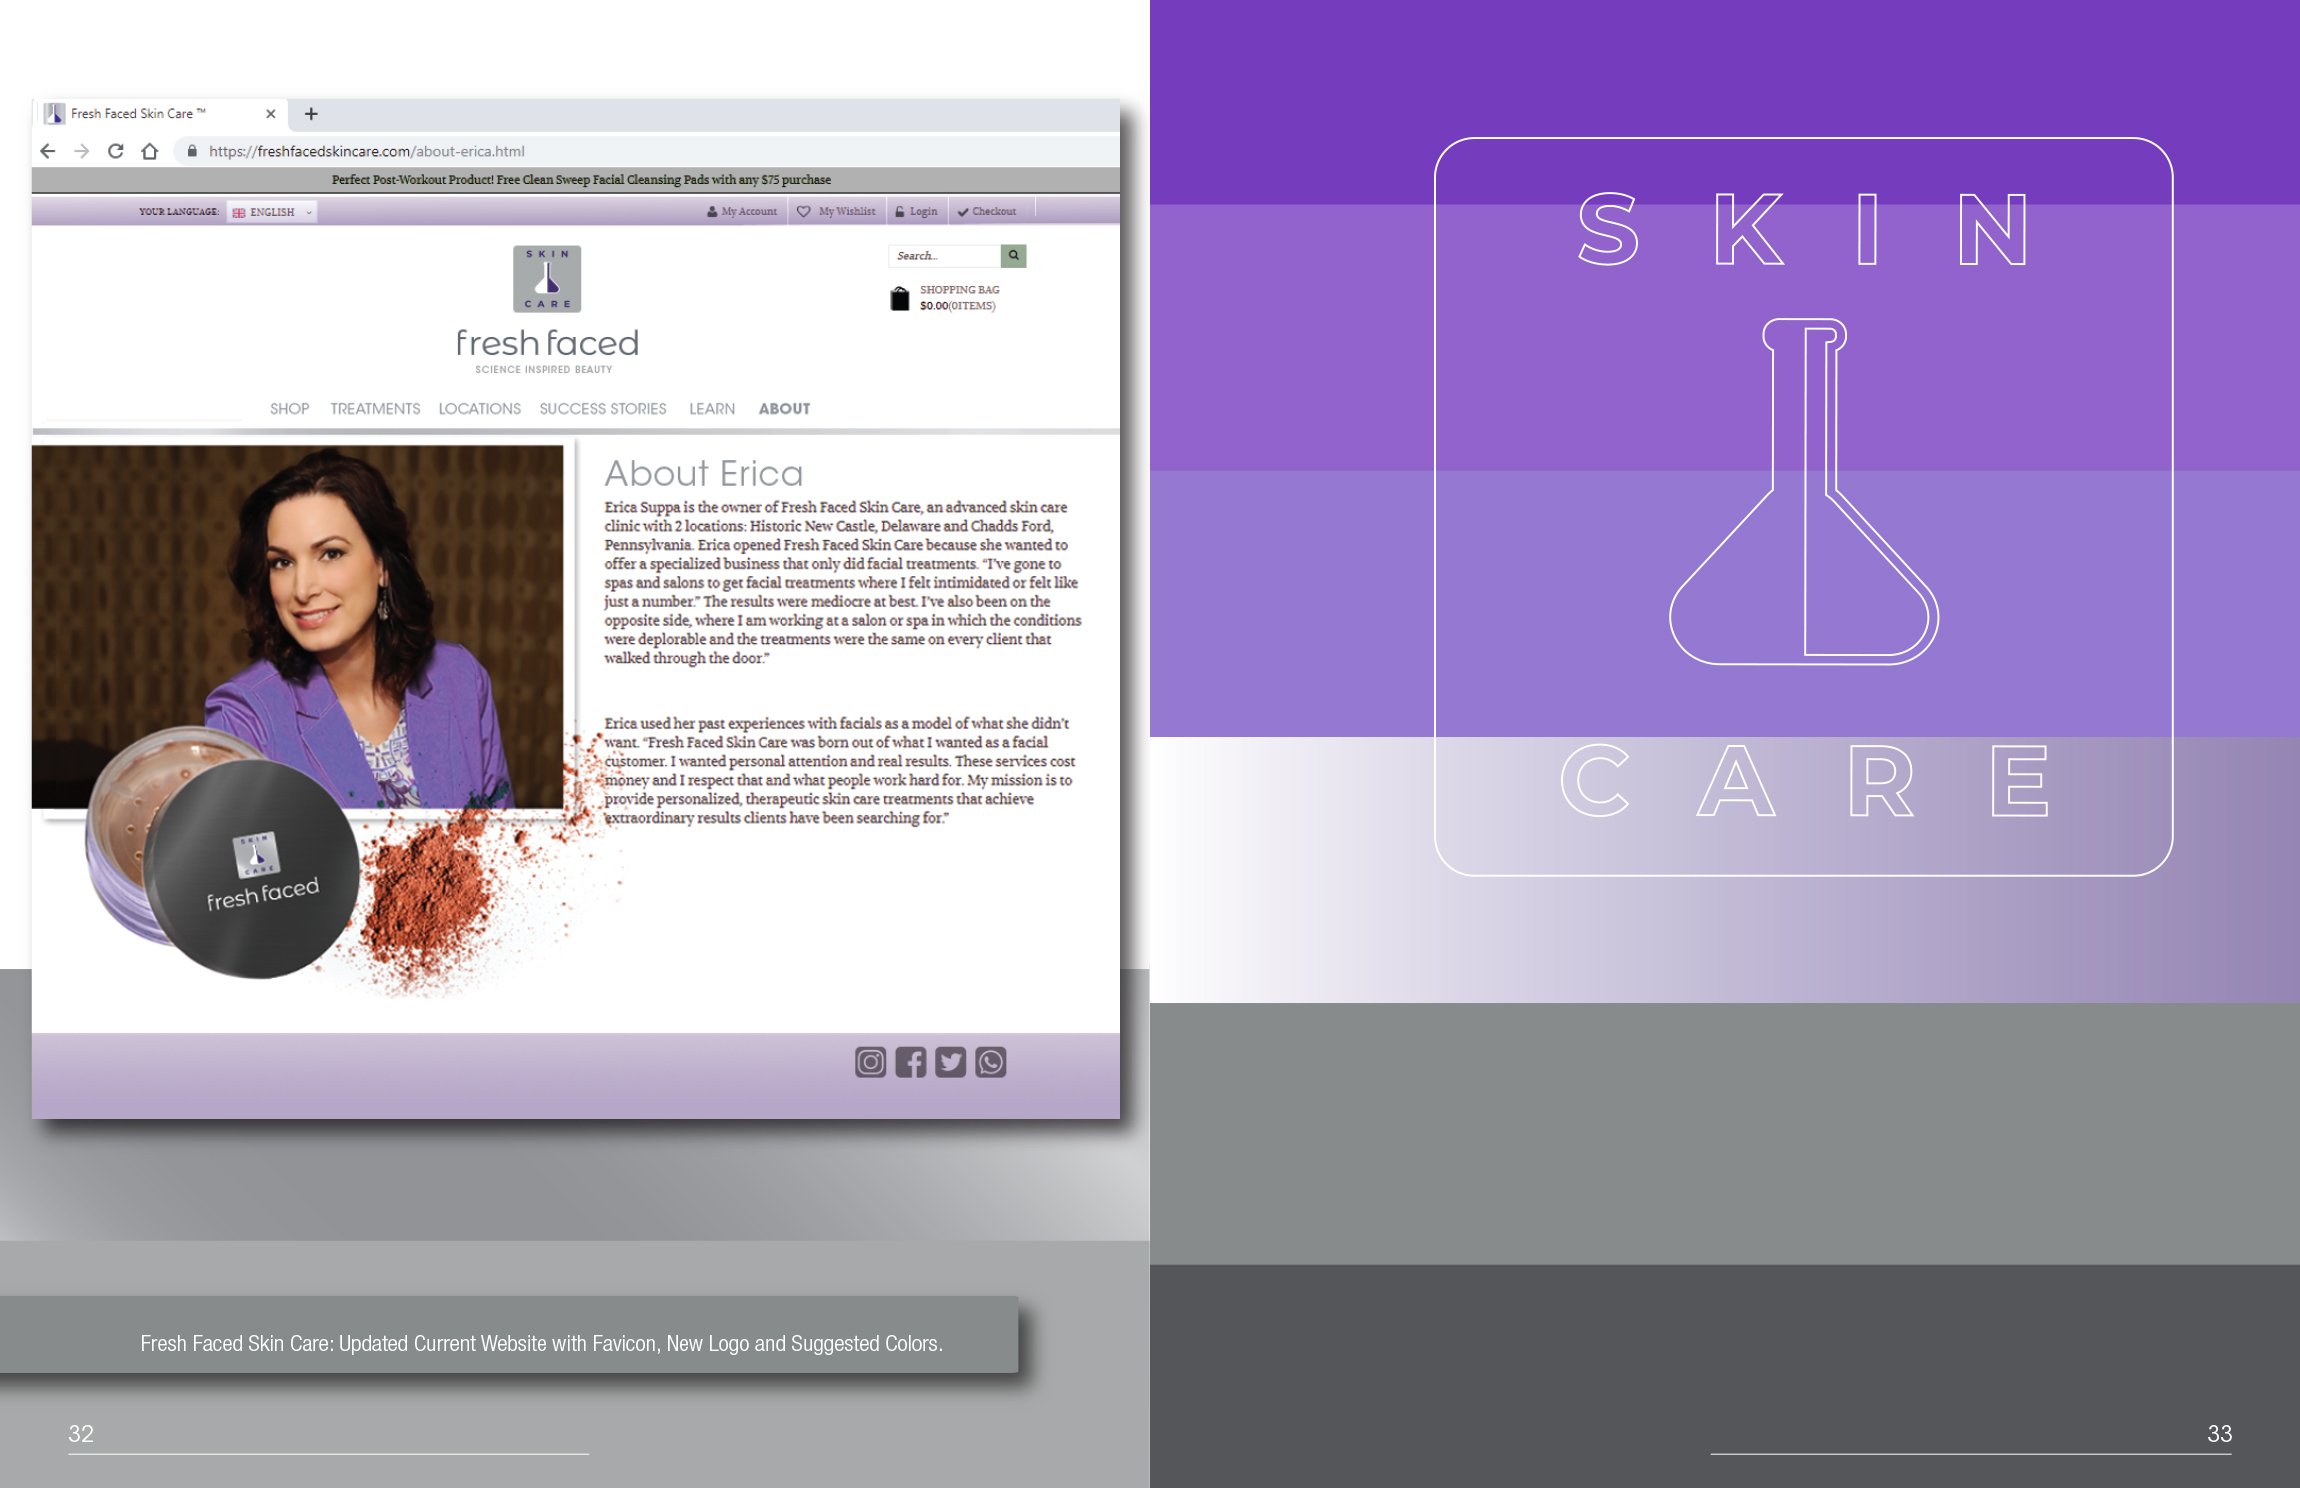Click the Login link
Viewport: 2300px width, 1488px height.
click(x=916, y=211)
